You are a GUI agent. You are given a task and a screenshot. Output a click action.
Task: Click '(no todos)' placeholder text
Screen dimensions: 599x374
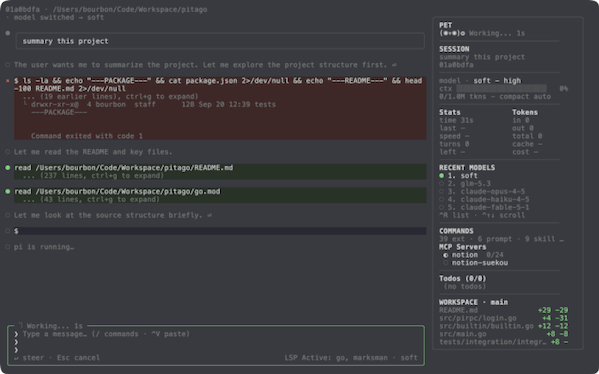pos(465,287)
